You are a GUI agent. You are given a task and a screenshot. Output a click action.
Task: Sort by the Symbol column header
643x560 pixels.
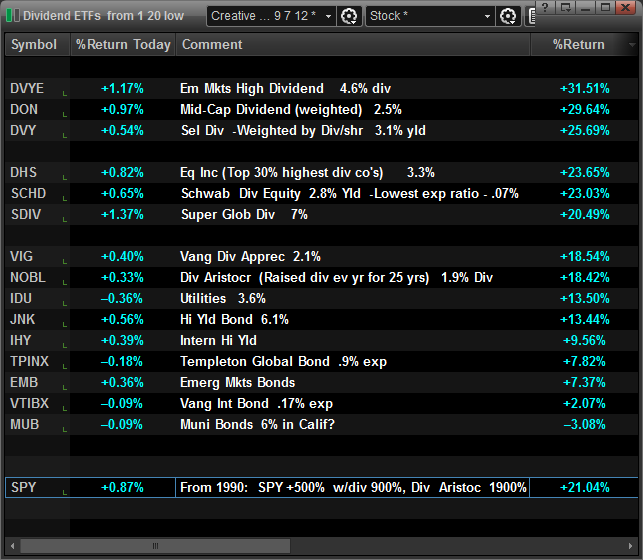click(x=37, y=44)
